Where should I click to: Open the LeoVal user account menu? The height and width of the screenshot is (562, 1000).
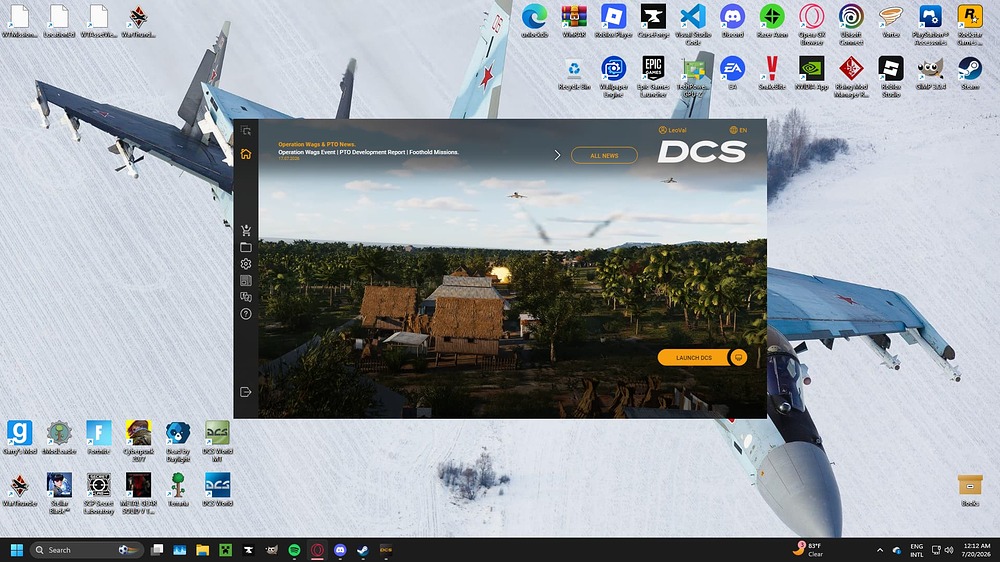[672, 130]
